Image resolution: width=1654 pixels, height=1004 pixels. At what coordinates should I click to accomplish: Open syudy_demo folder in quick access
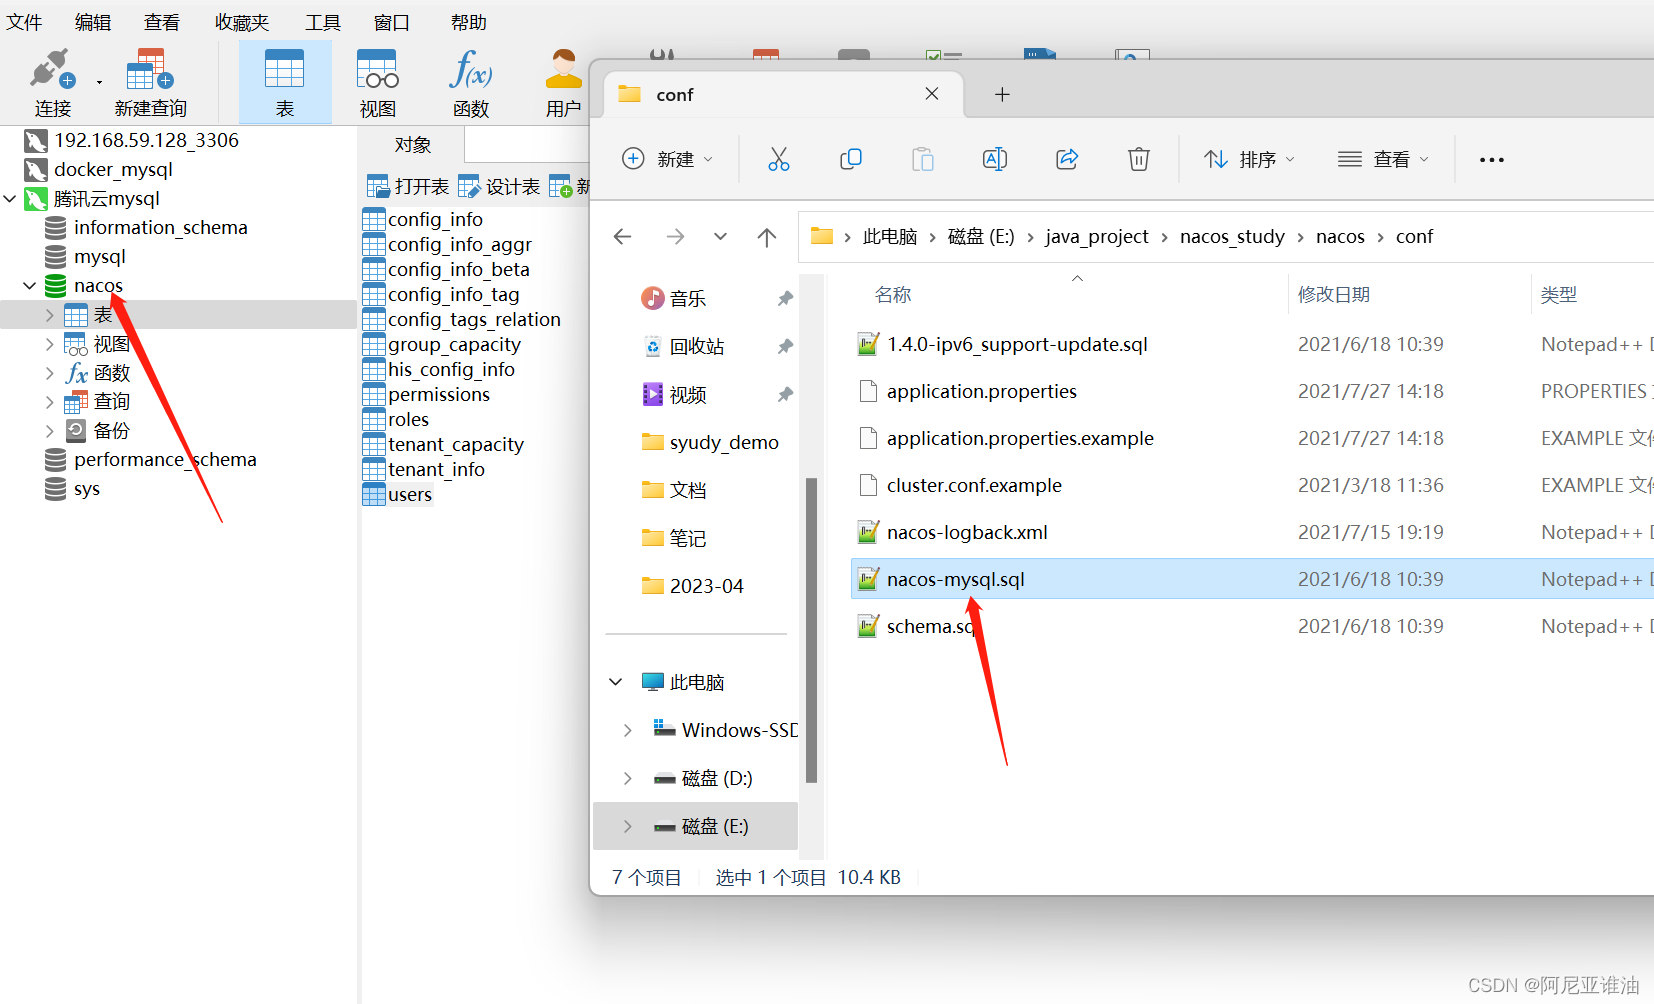(724, 442)
